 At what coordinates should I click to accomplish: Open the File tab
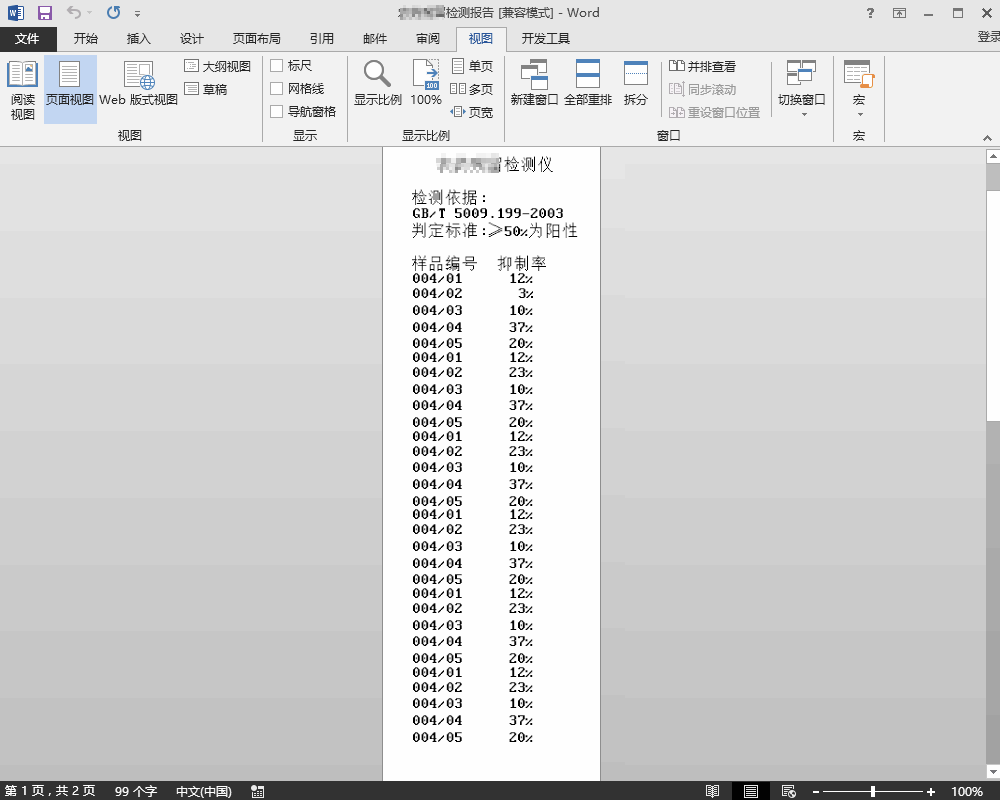point(27,39)
